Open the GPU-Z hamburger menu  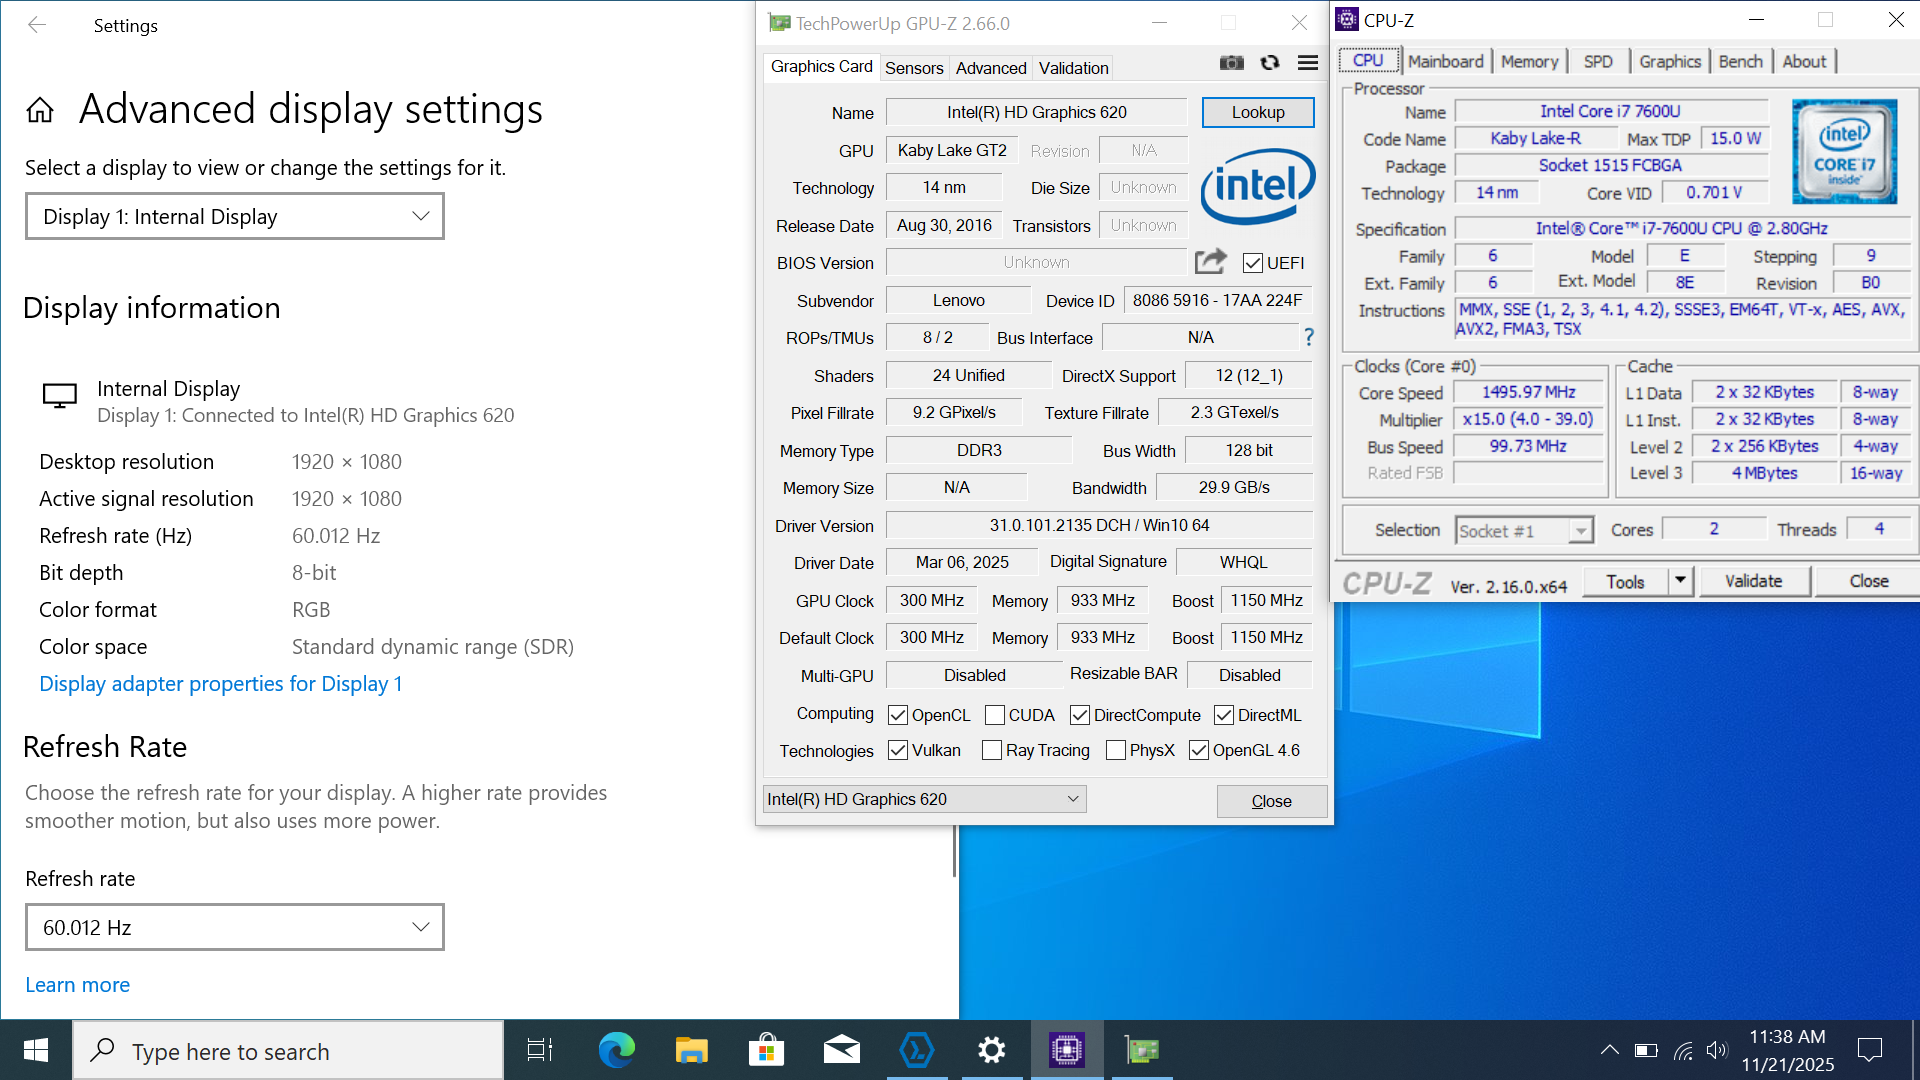point(1307,63)
